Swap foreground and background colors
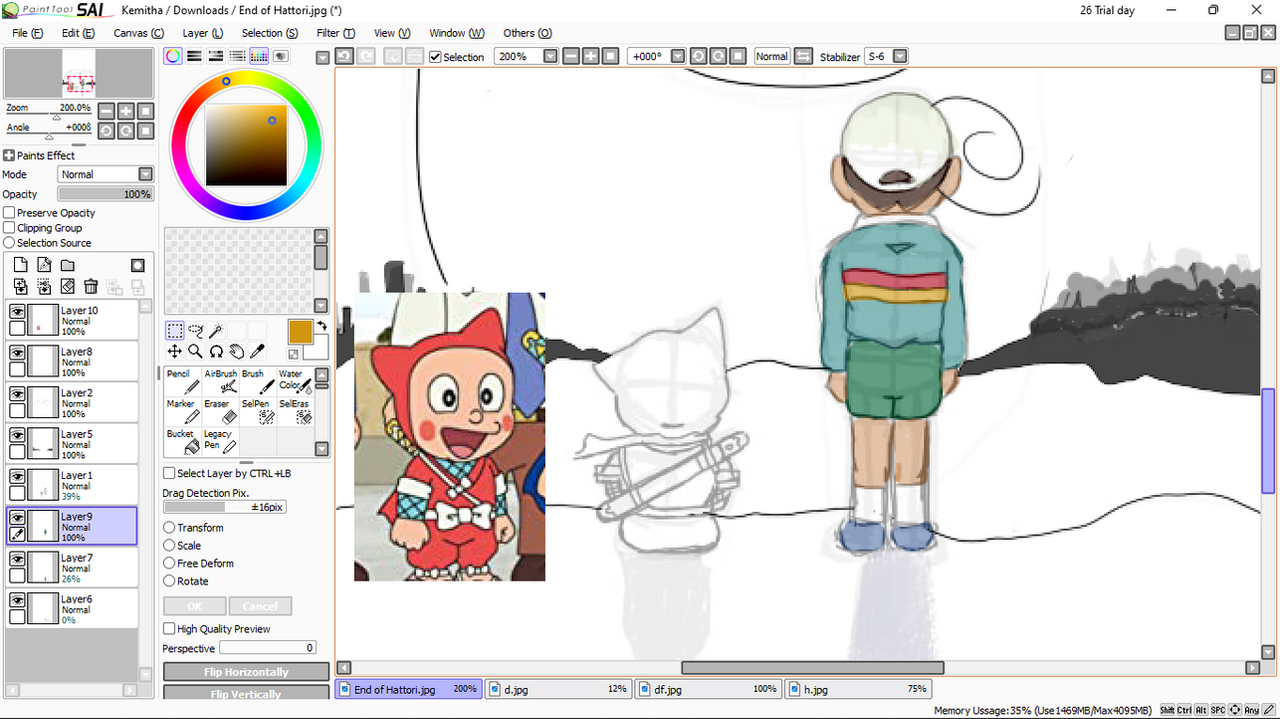Screen dimensions: 1280x719 click(x=322, y=326)
